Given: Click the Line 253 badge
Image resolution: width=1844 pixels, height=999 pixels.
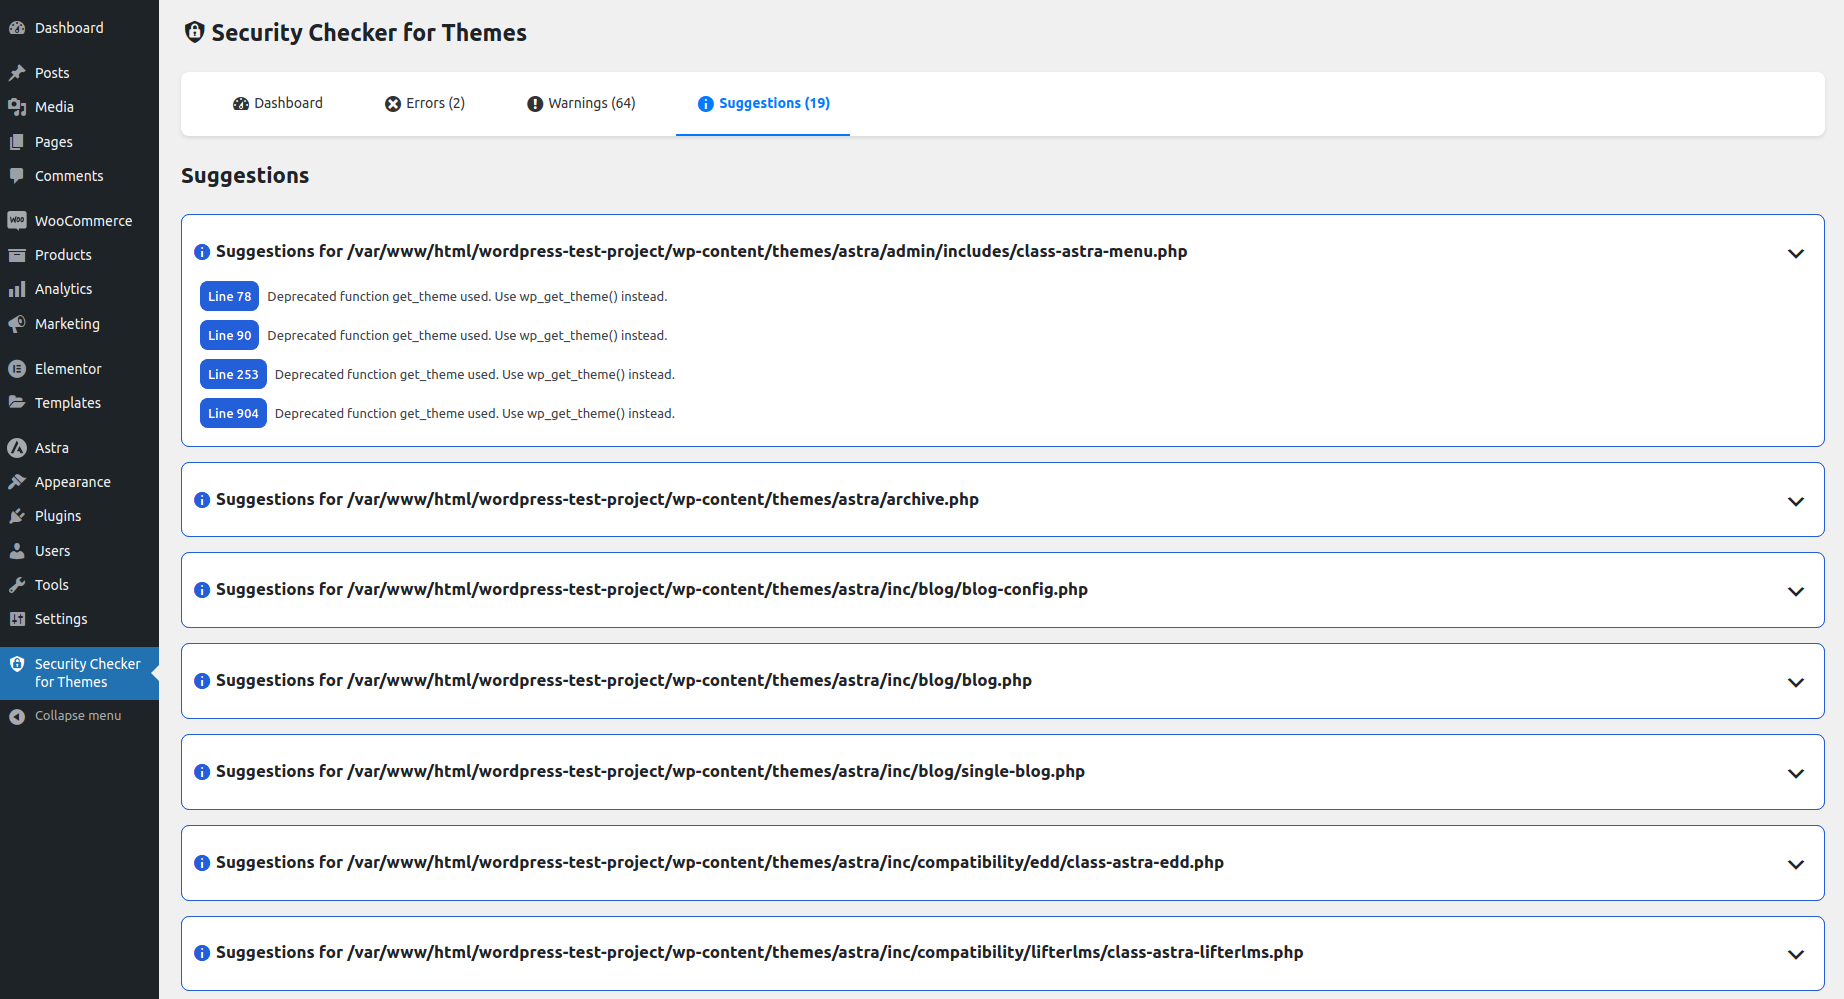Looking at the screenshot, I should (x=233, y=374).
